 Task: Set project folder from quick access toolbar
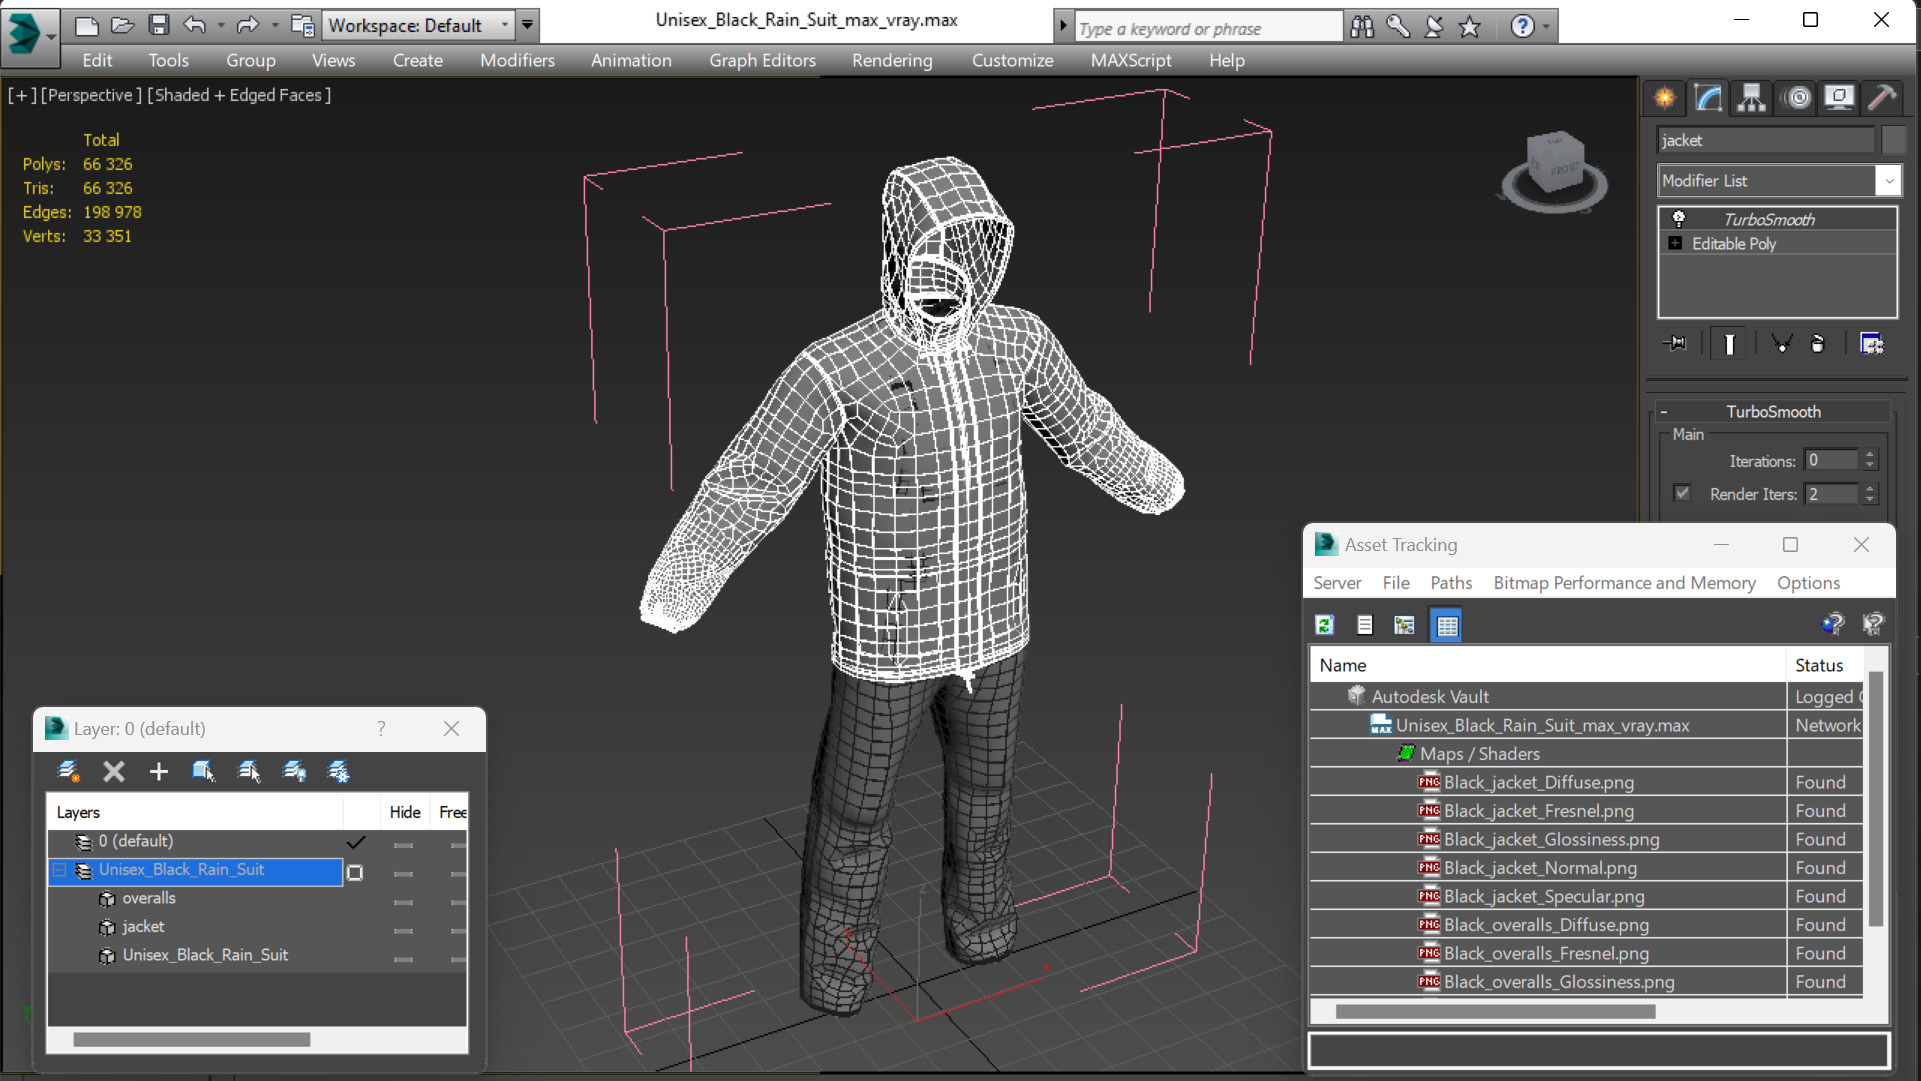(302, 25)
